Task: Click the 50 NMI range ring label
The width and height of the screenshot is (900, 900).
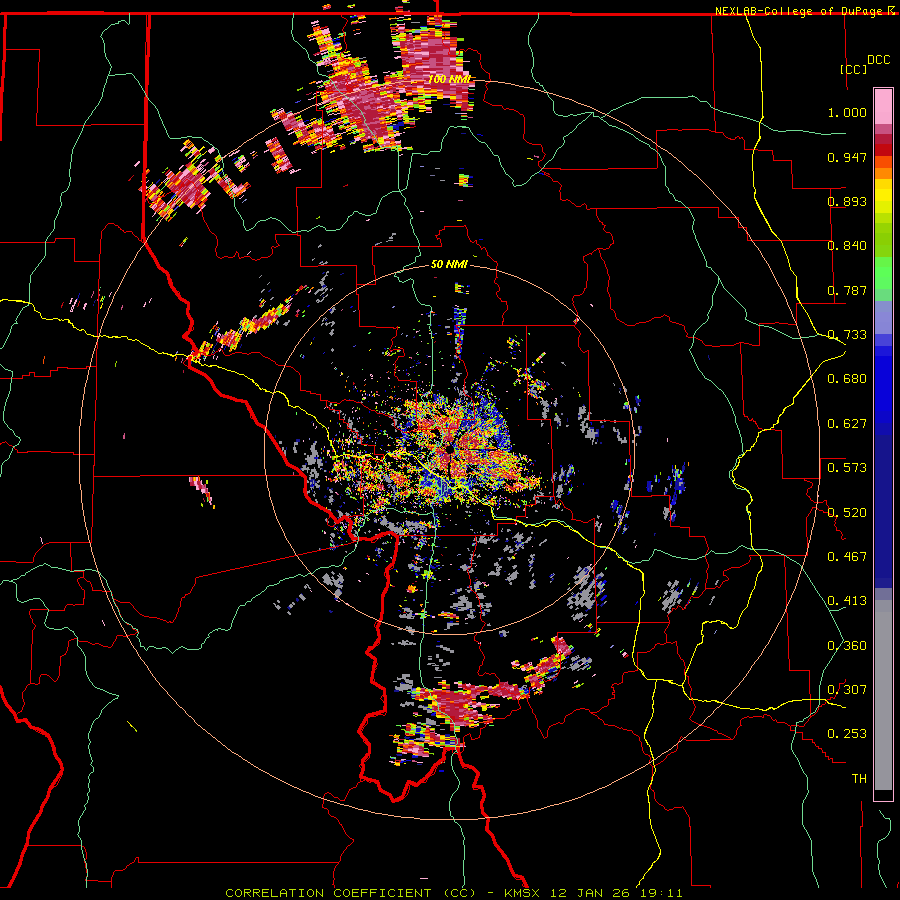Action: click(x=449, y=264)
